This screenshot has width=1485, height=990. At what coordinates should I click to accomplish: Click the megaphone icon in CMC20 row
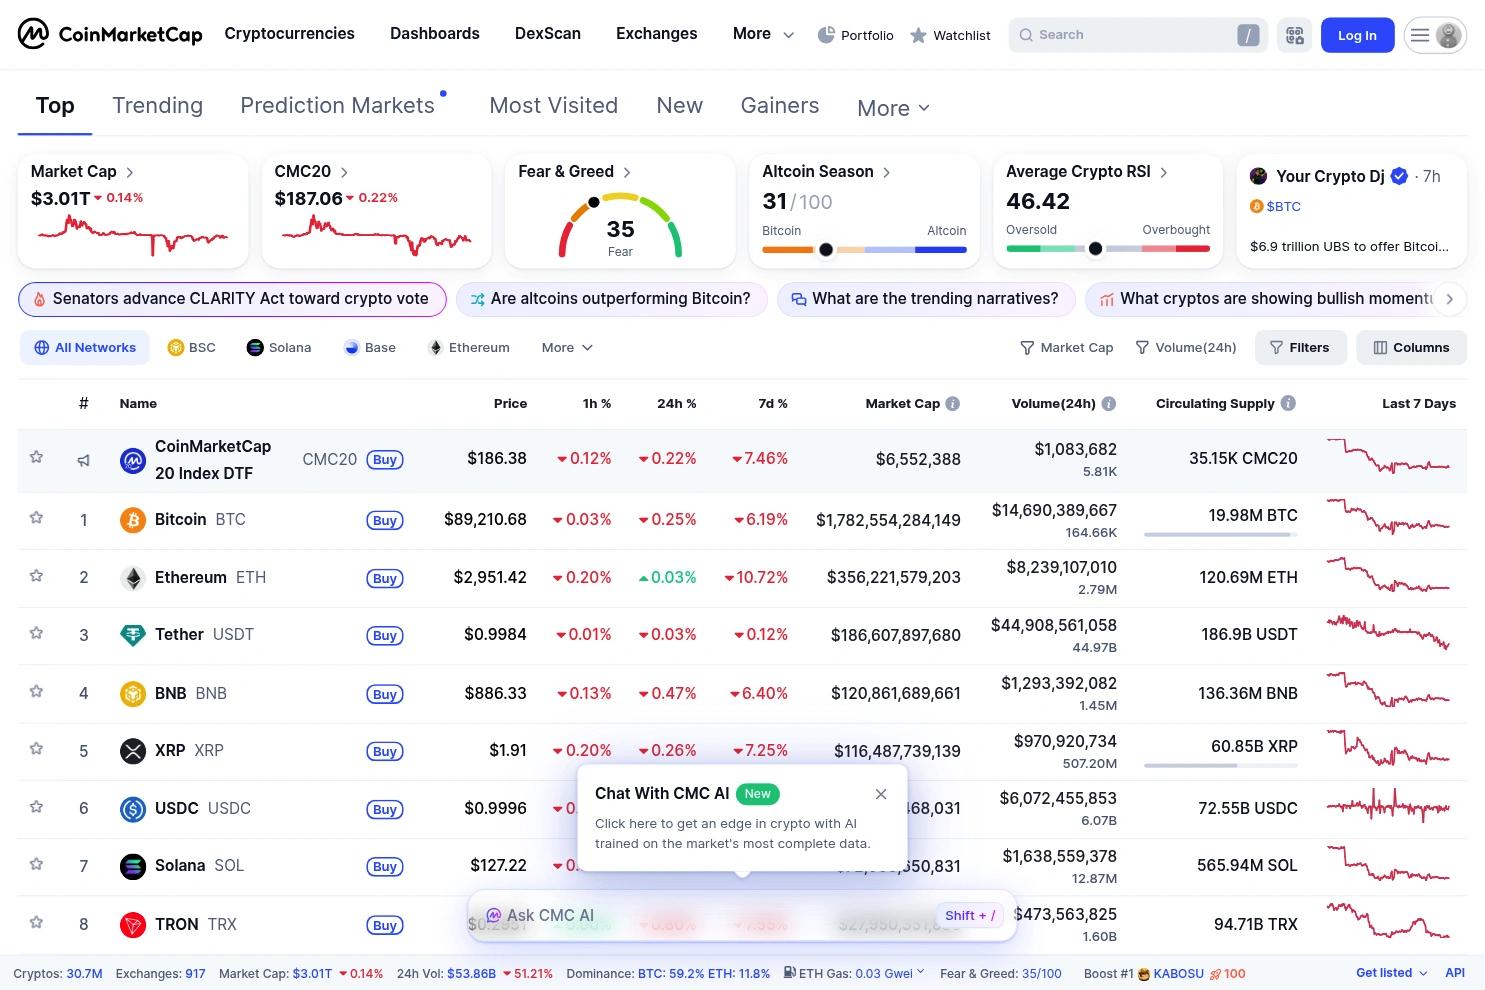click(84, 460)
